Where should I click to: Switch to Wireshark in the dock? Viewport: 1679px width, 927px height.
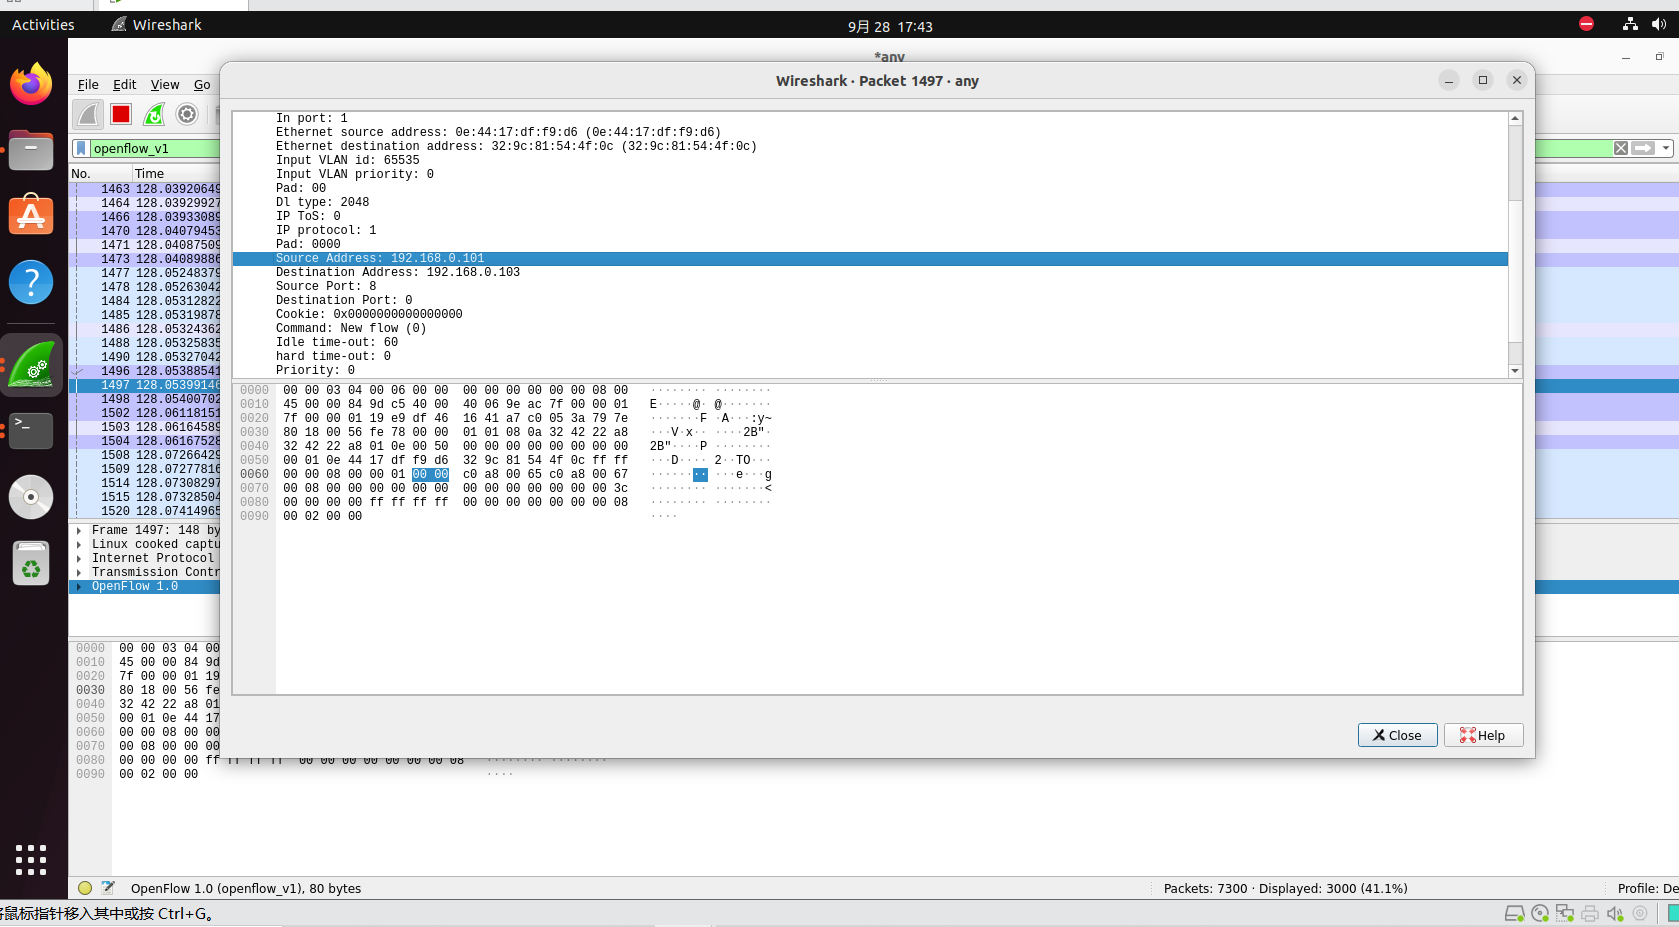31,364
